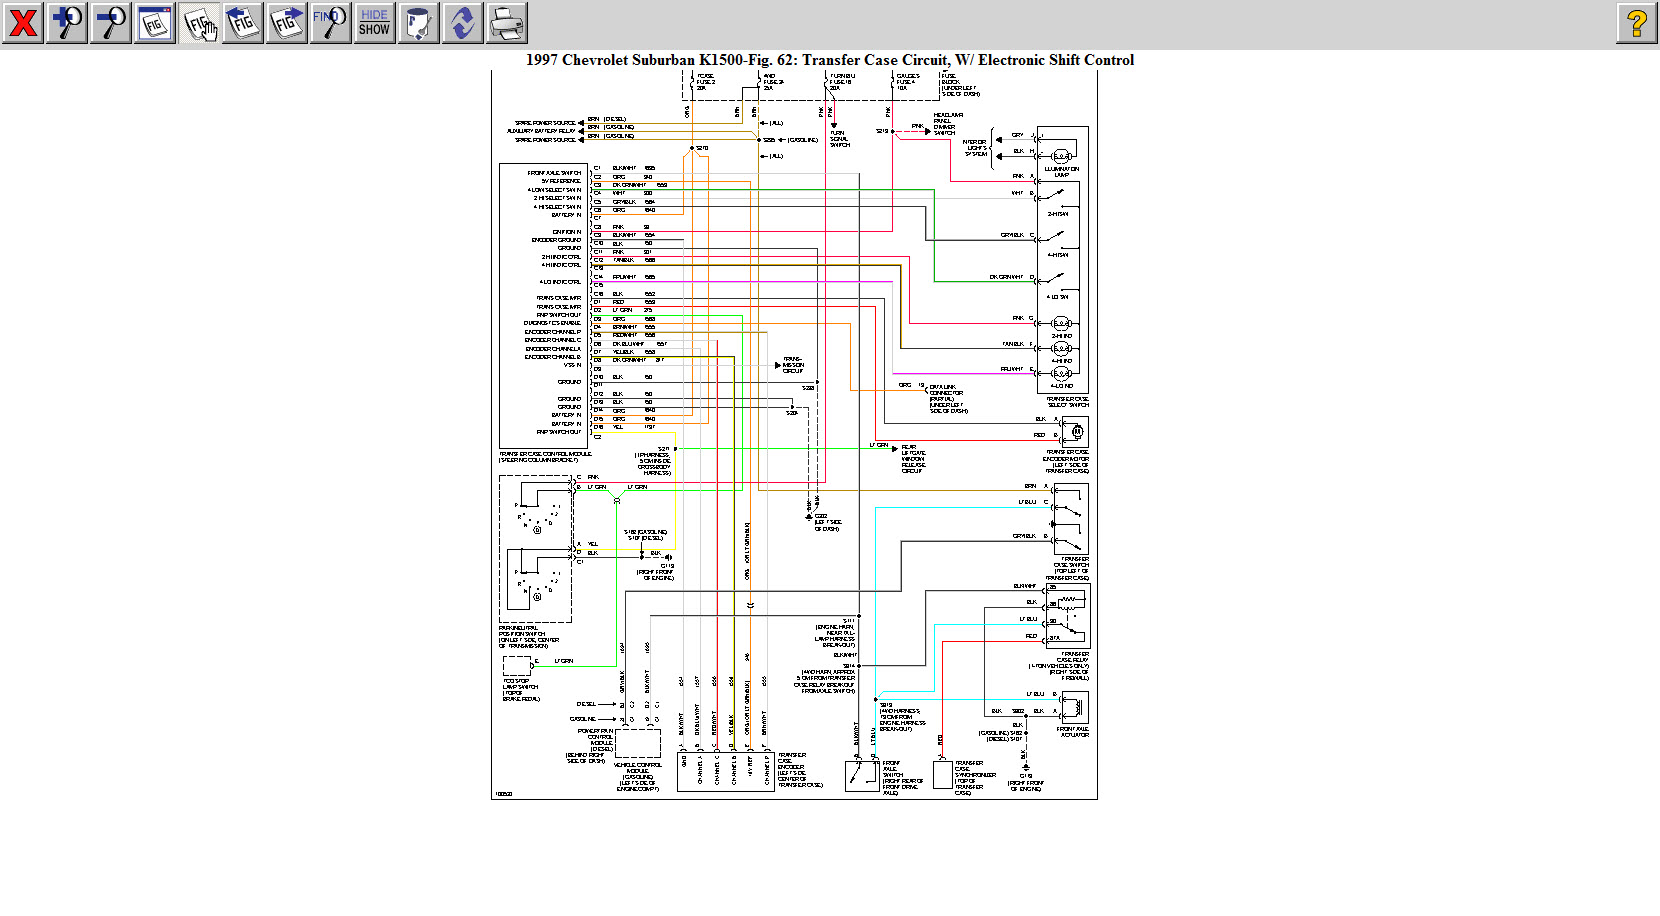Viewport: 1660px width, 916px height.
Task: Select the FIG hand pan tool
Action: [199, 23]
